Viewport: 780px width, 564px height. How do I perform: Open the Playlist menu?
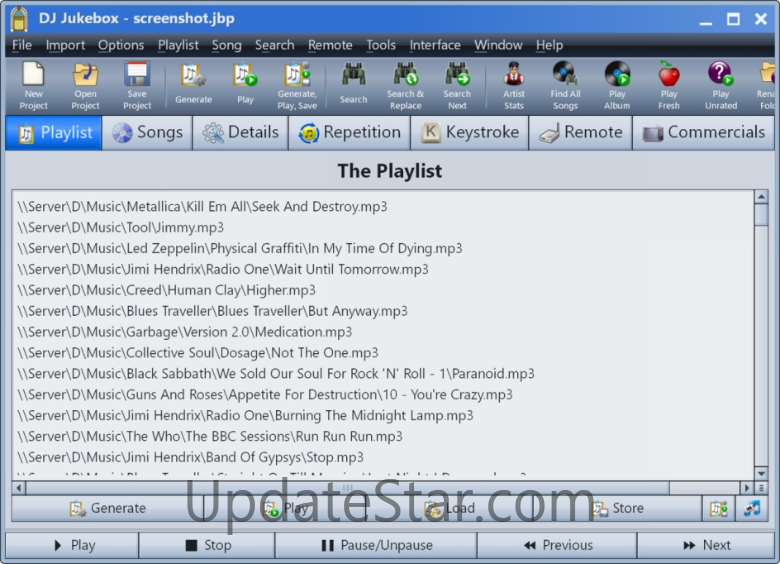click(178, 45)
